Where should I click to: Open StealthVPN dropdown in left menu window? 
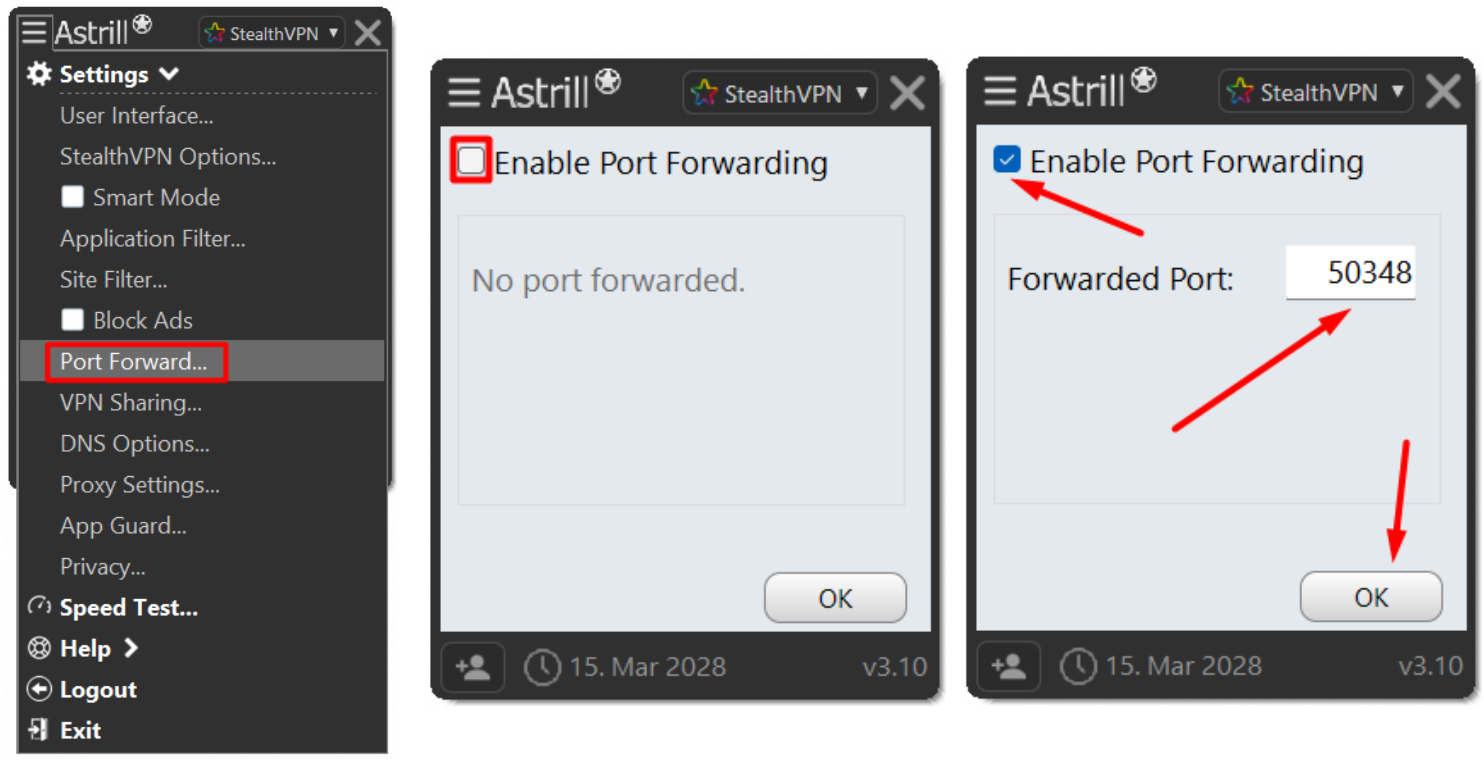tap(271, 33)
